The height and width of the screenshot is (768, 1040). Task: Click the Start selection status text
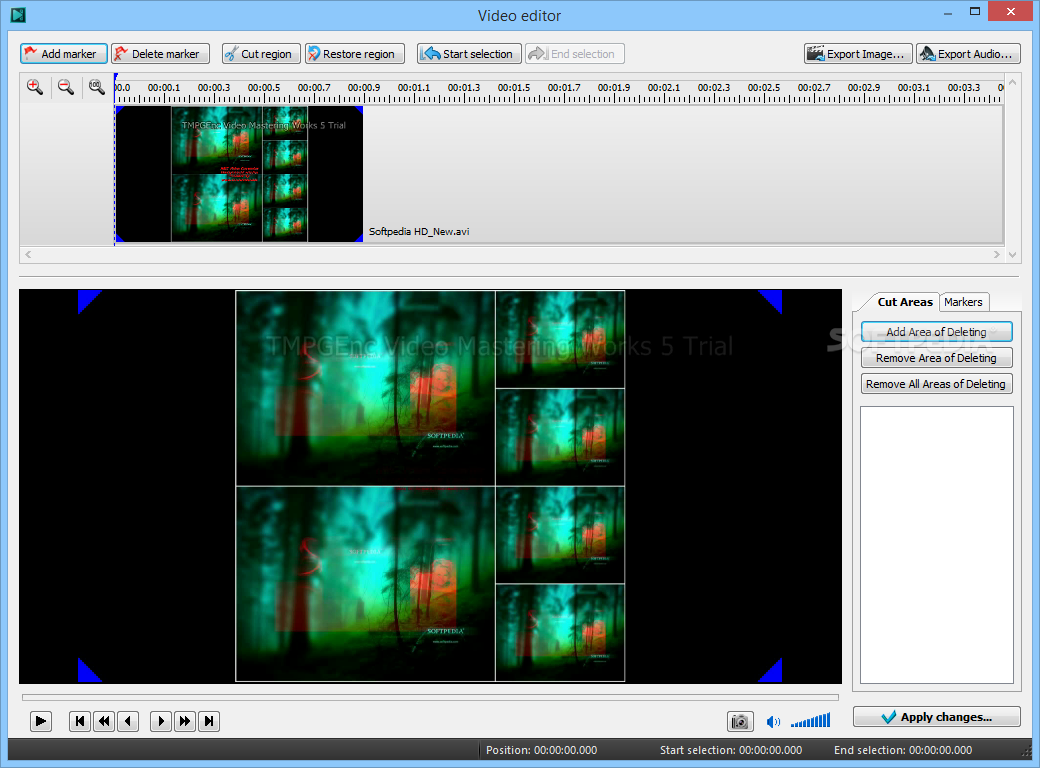(x=731, y=750)
